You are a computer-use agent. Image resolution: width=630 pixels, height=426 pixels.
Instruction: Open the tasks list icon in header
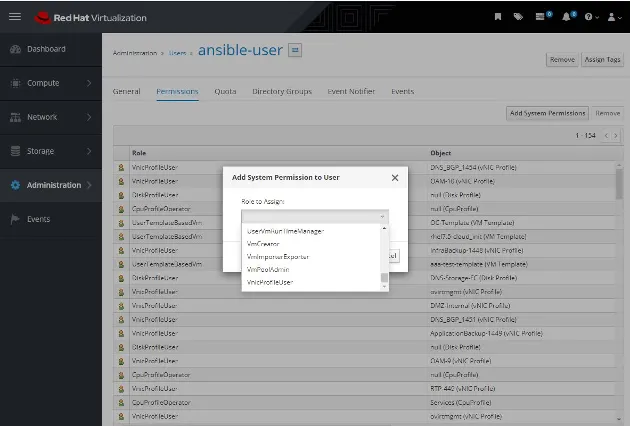tap(540, 16)
